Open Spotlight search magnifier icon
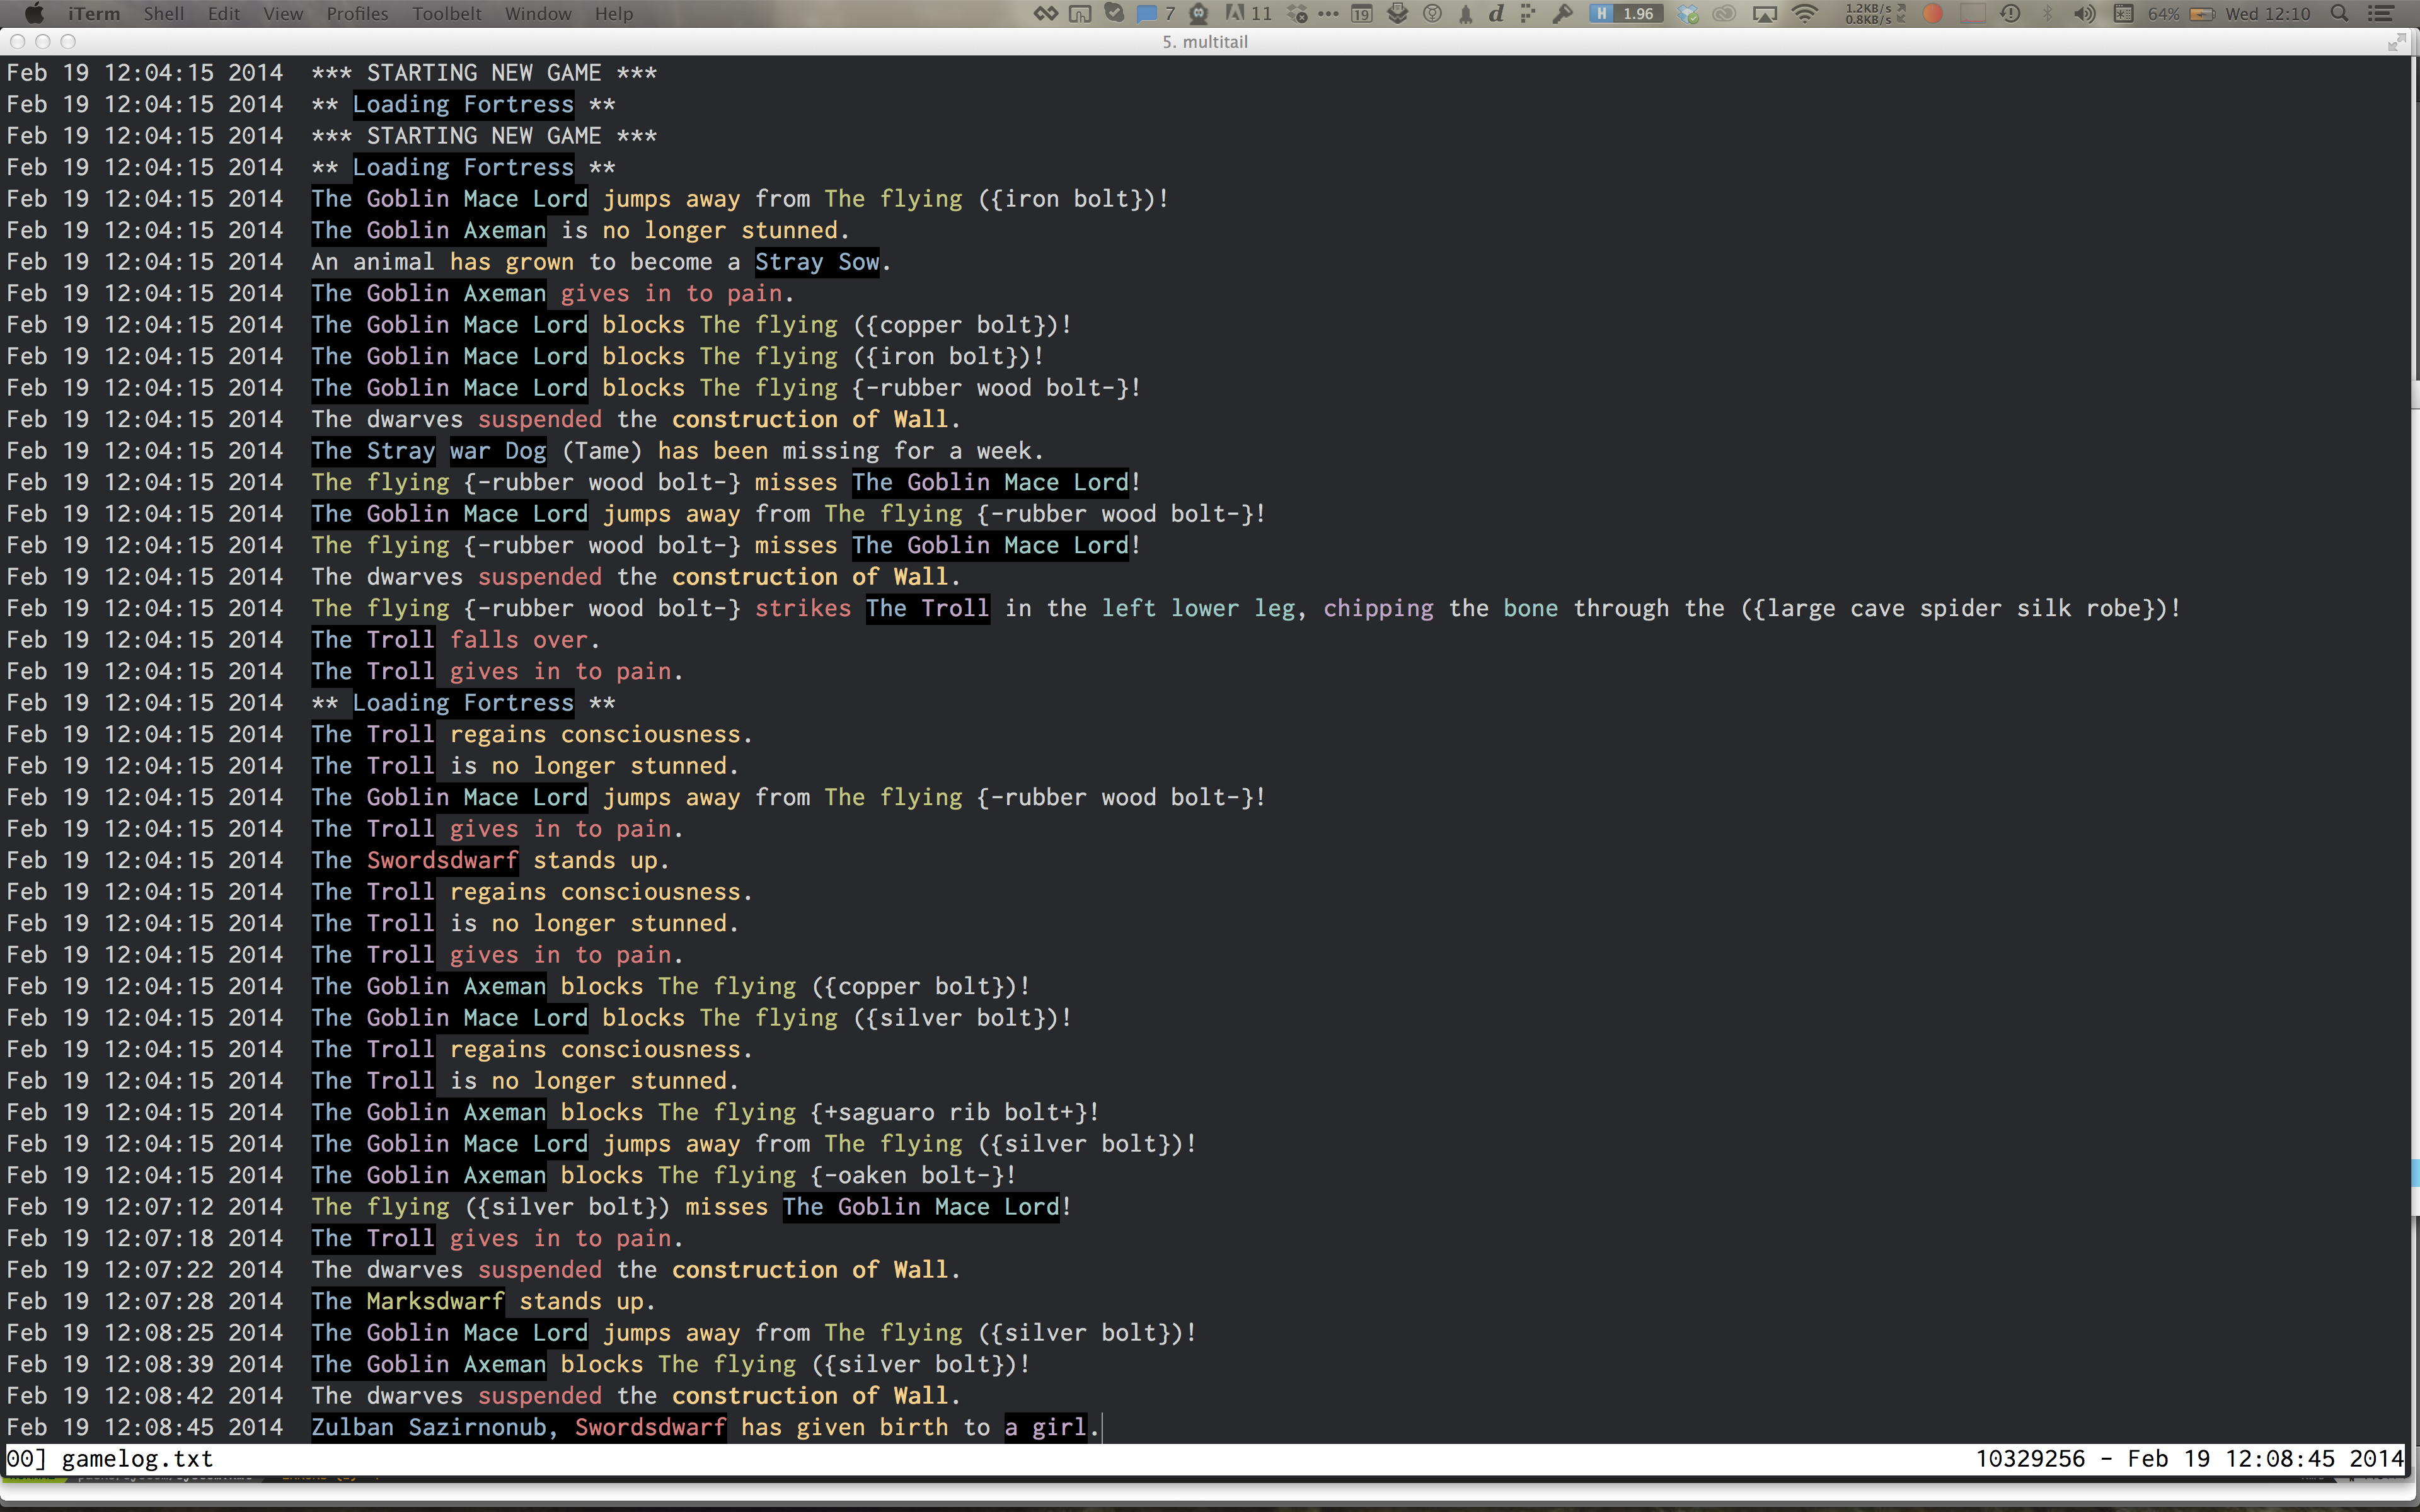 click(x=2339, y=13)
